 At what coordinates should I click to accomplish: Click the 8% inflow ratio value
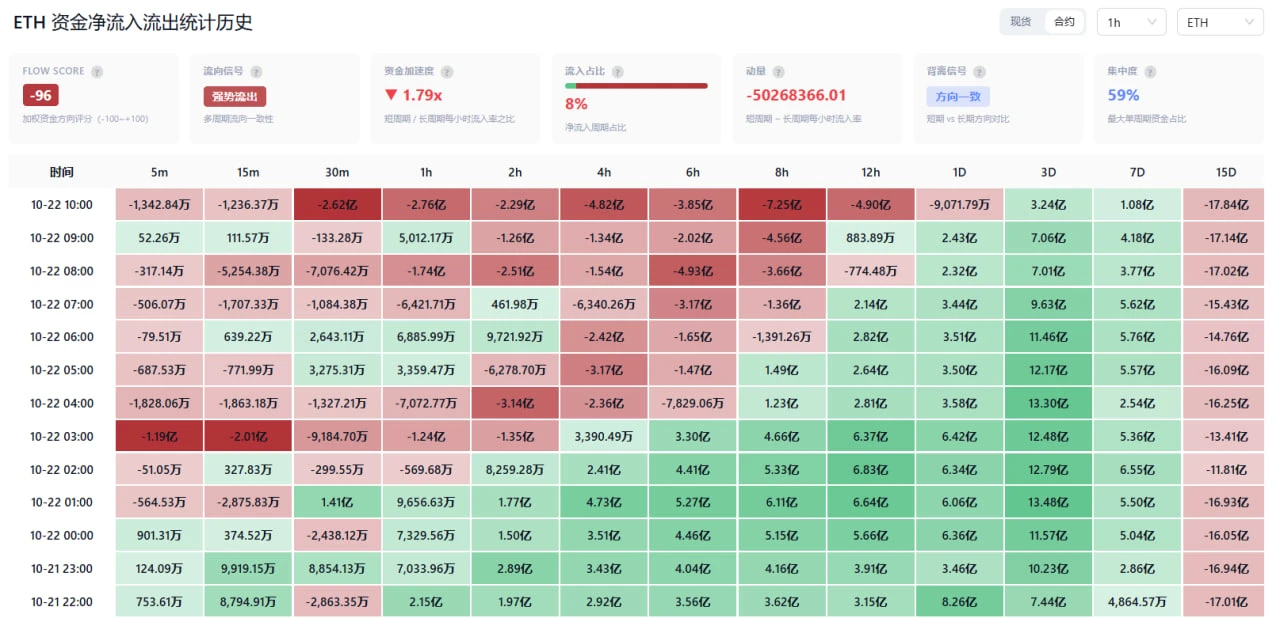(576, 104)
